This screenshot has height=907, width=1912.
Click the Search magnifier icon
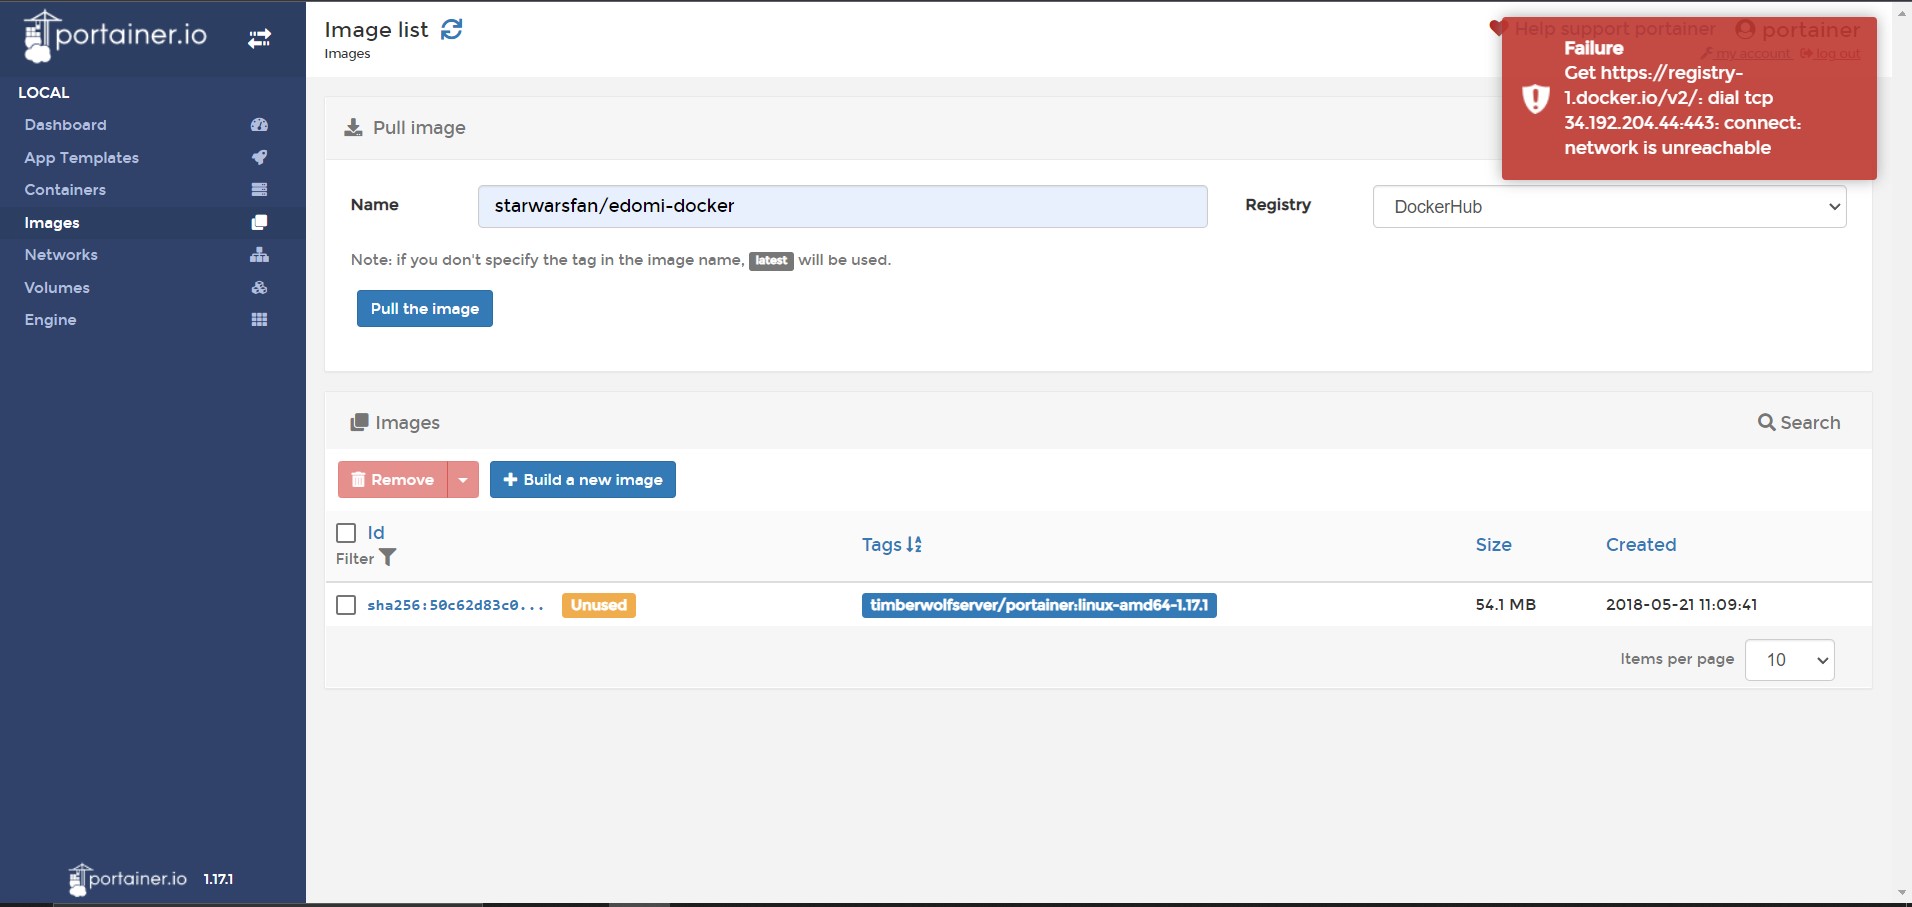click(x=1766, y=422)
